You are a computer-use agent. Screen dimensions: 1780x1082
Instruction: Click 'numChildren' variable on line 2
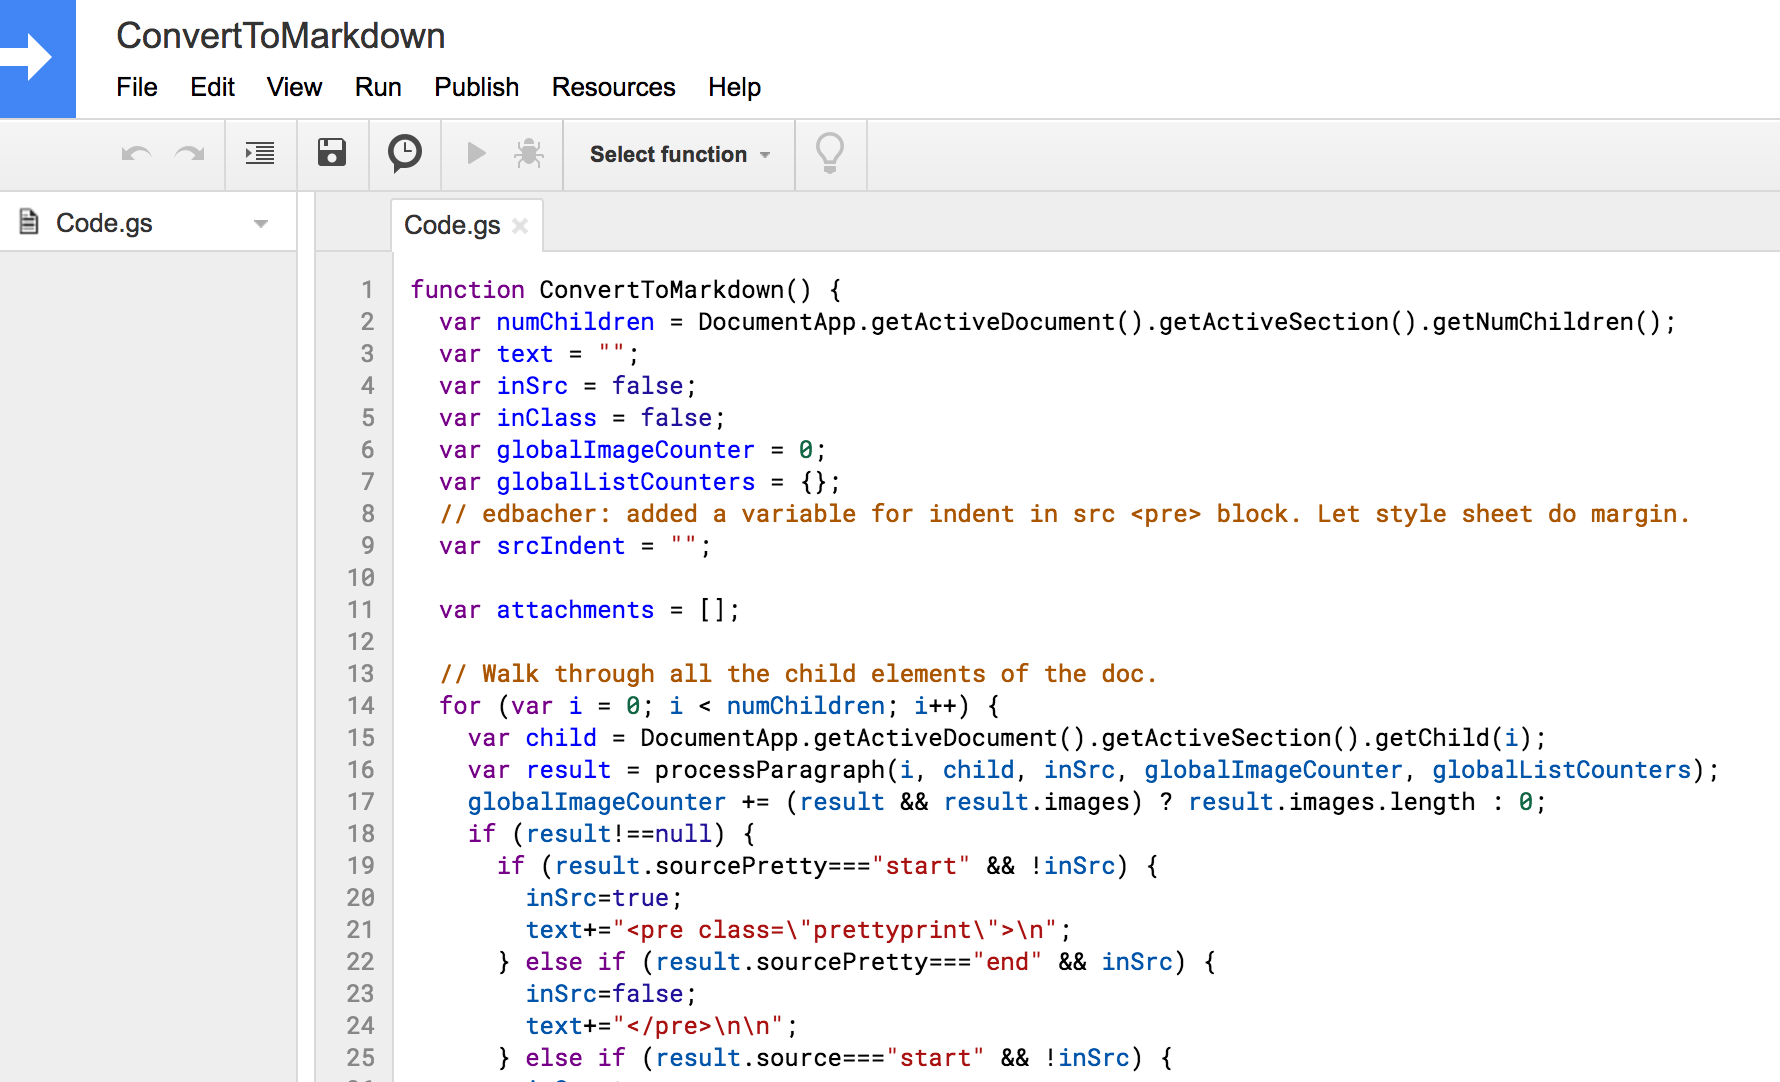[x=575, y=322]
